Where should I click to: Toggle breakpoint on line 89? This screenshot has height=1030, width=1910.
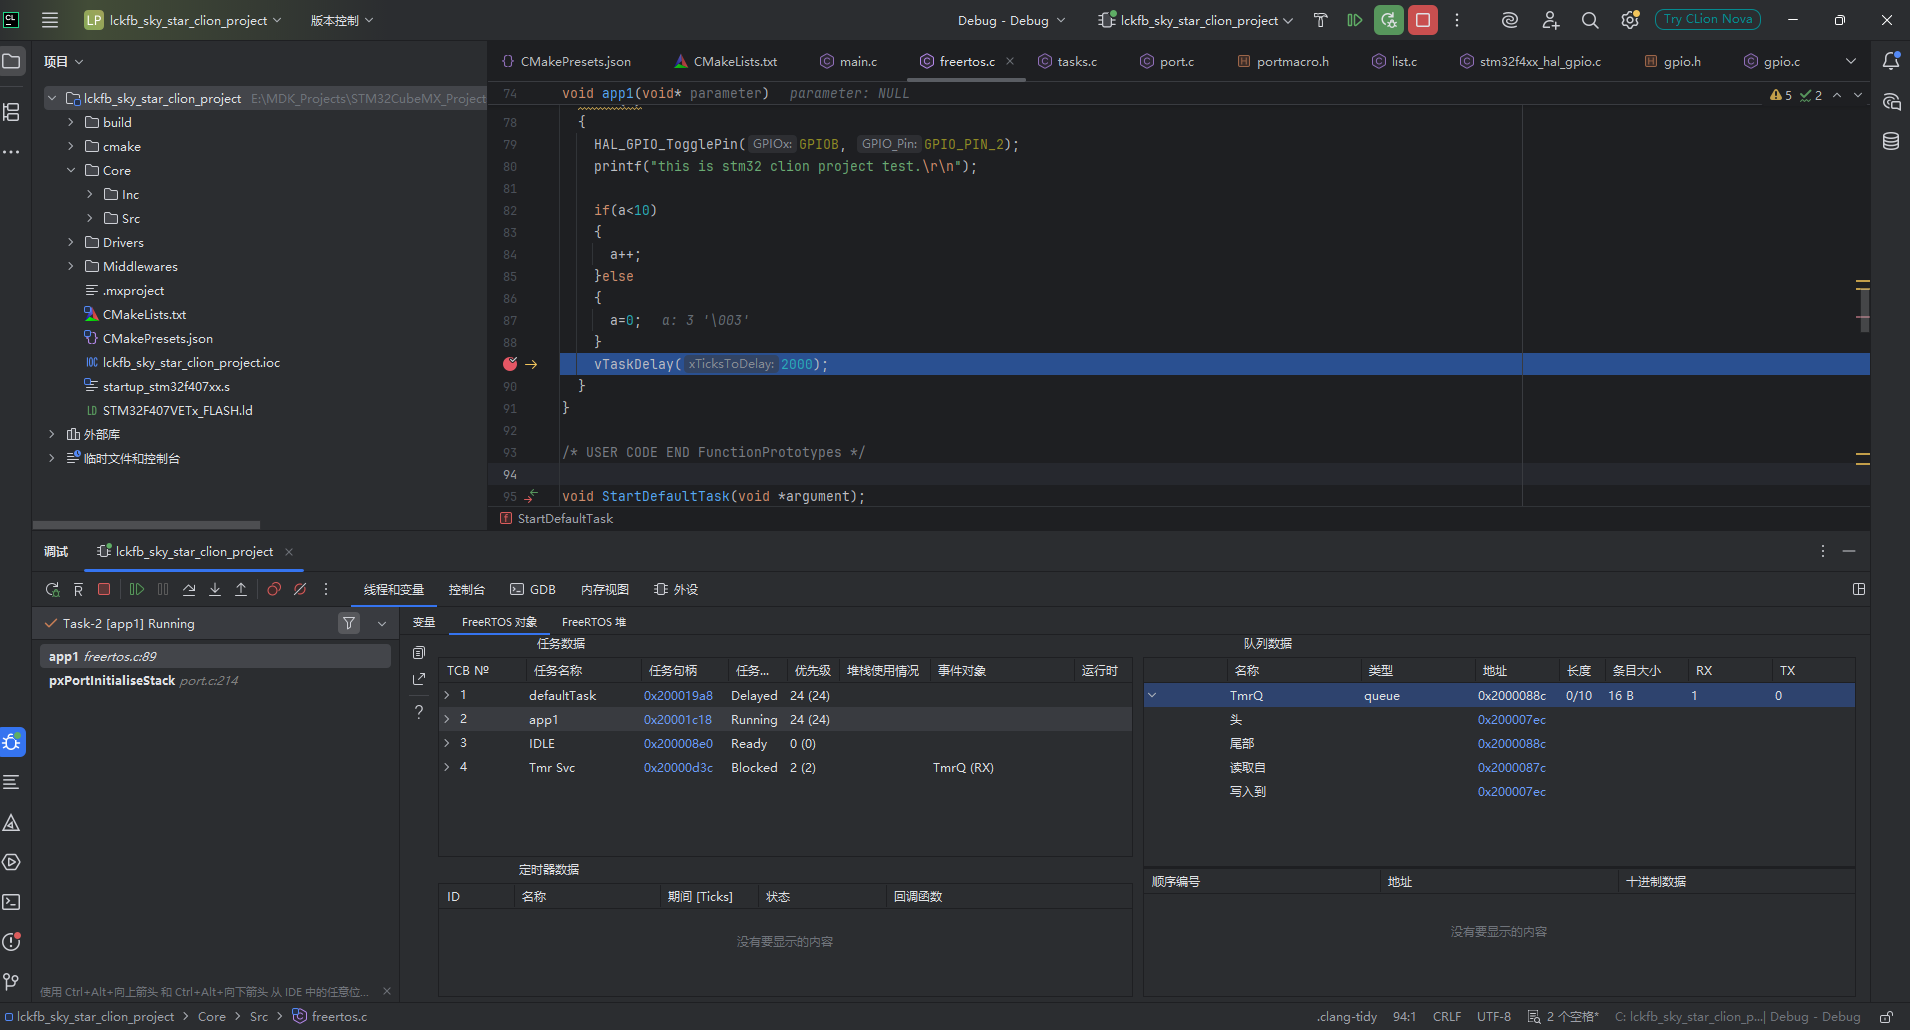pyautogui.click(x=510, y=364)
